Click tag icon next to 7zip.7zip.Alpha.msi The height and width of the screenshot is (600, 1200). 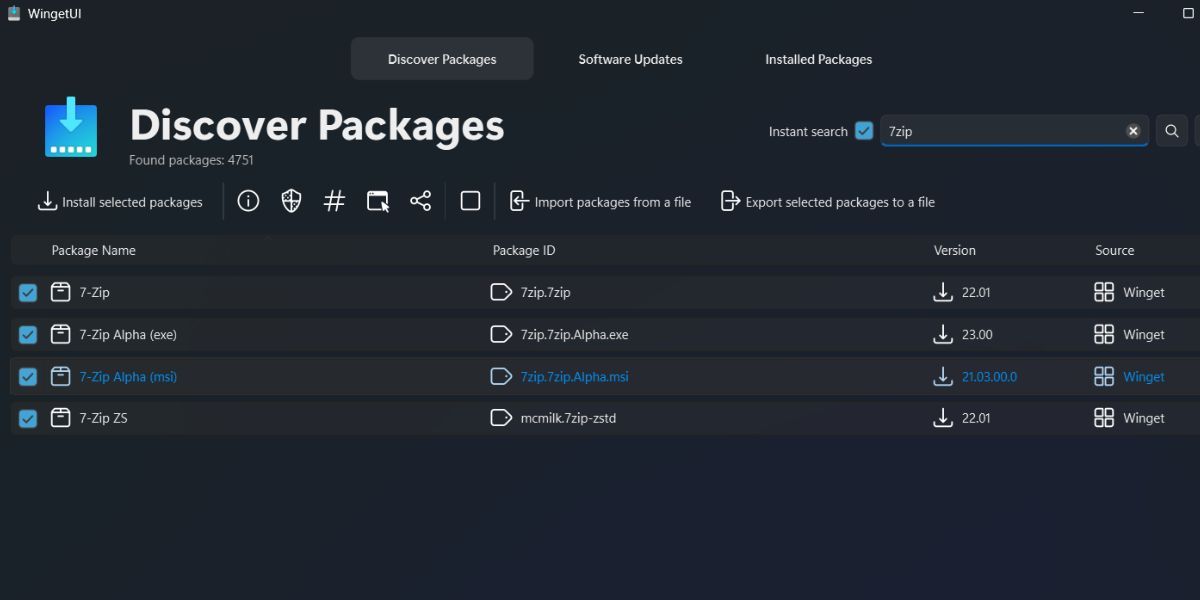501,376
